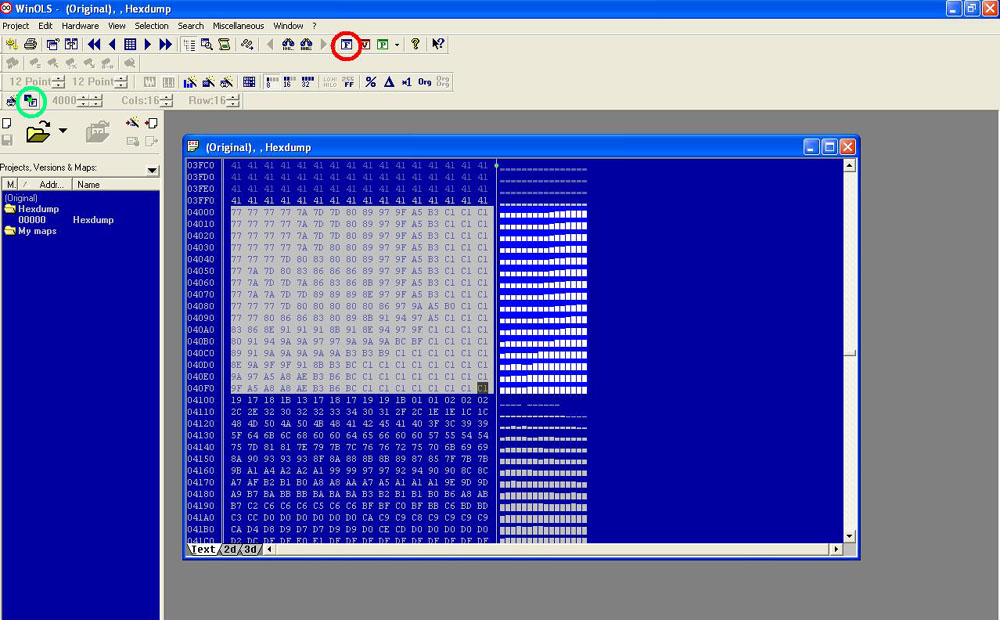Toggle 16-bit display mode
This screenshot has width=1000, height=620.
point(290,82)
